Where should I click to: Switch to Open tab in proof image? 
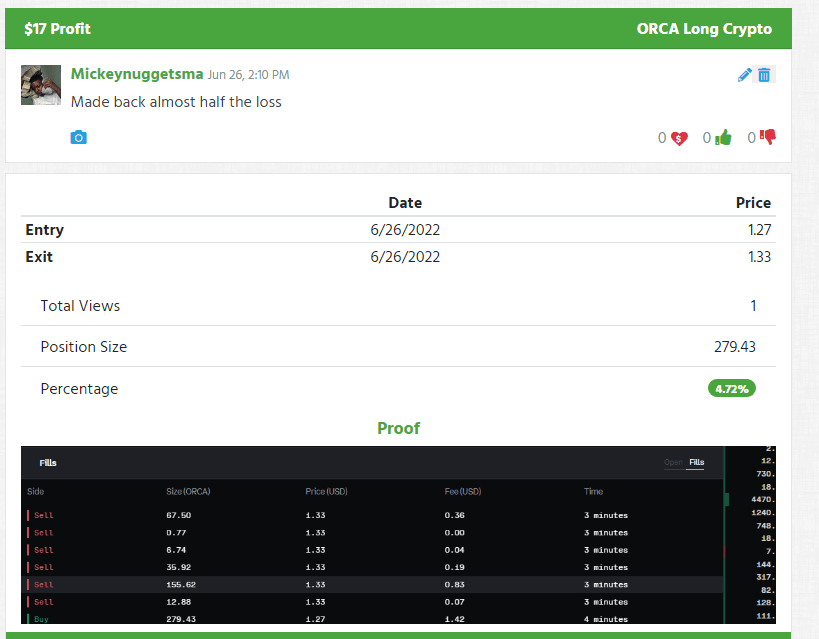click(x=673, y=462)
